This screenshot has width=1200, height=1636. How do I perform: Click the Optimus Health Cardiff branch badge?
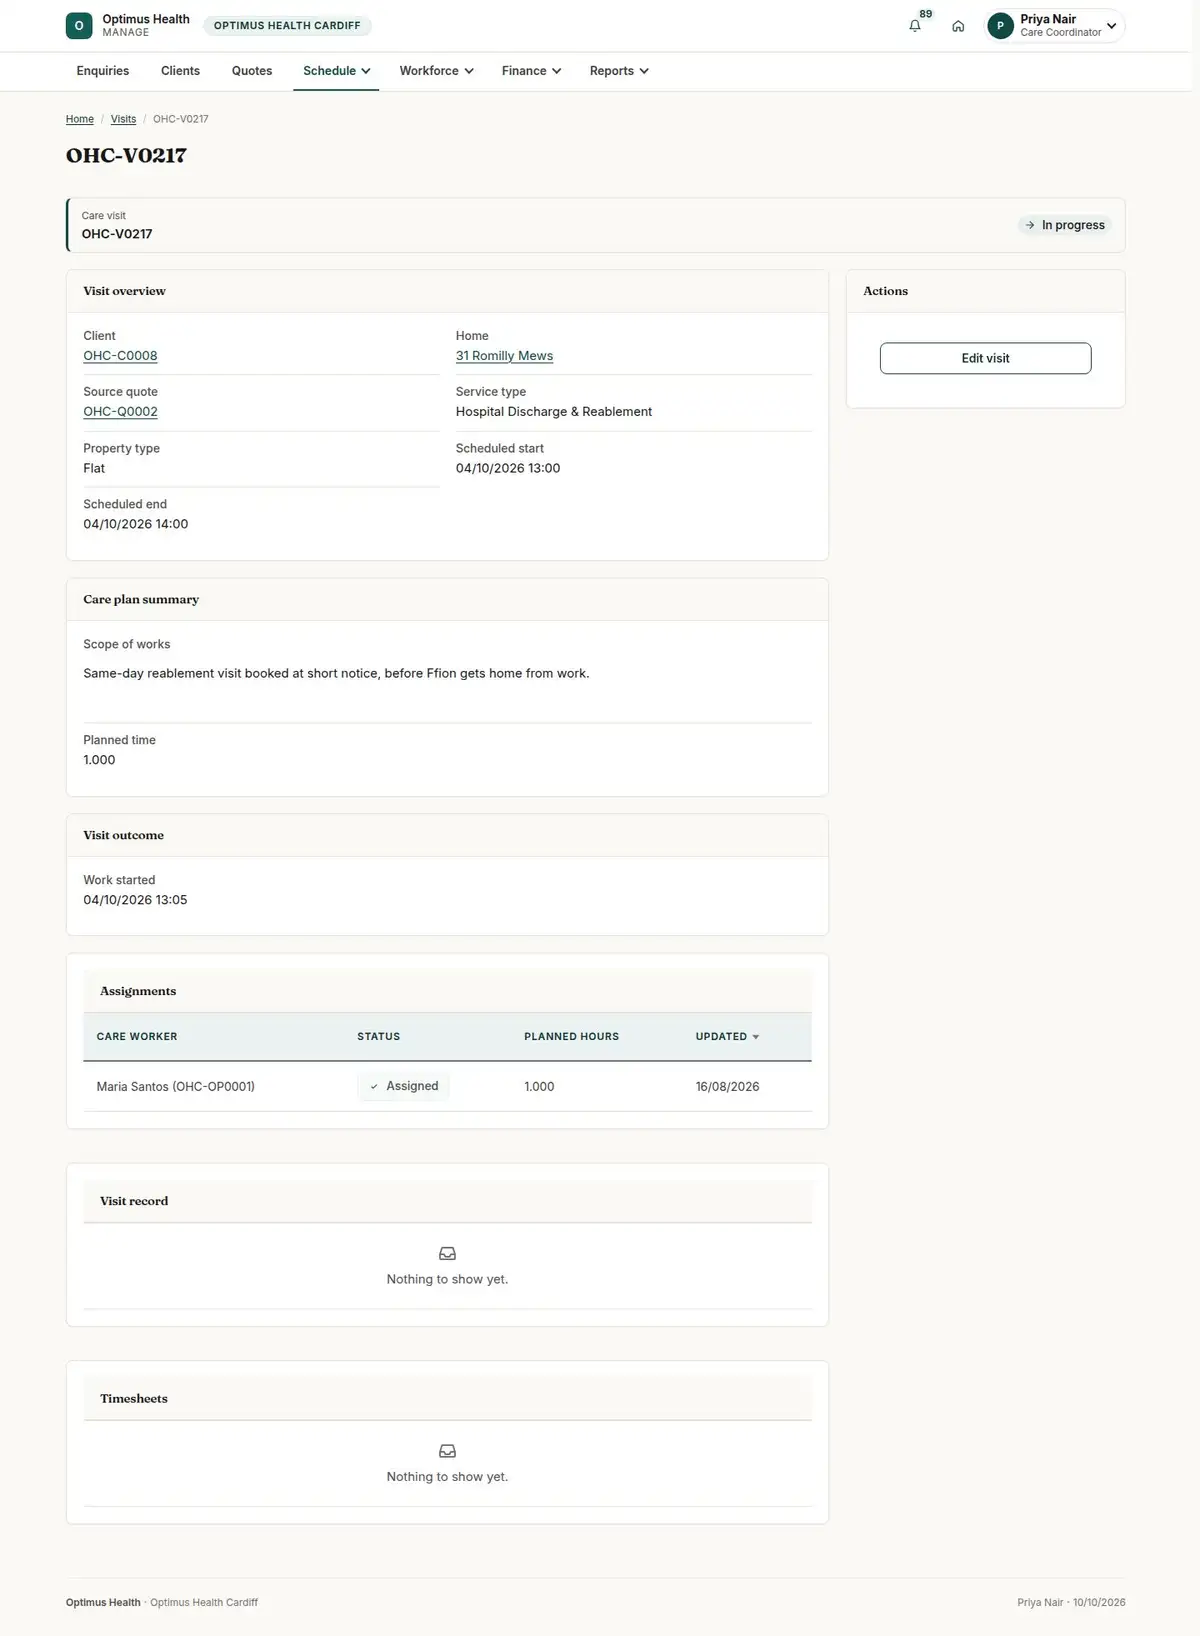287,26
